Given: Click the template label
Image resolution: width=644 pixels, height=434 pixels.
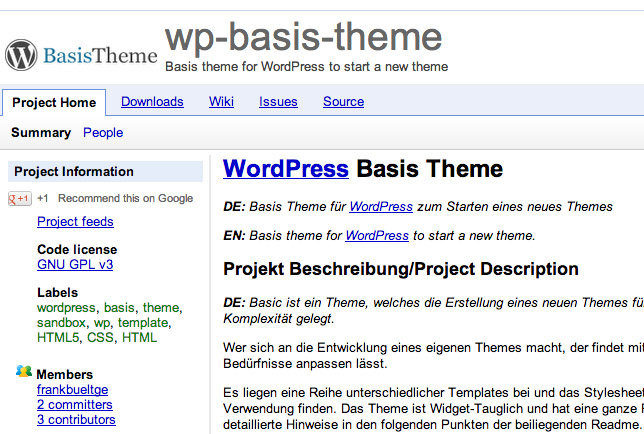Looking at the screenshot, I should click(143, 323).
